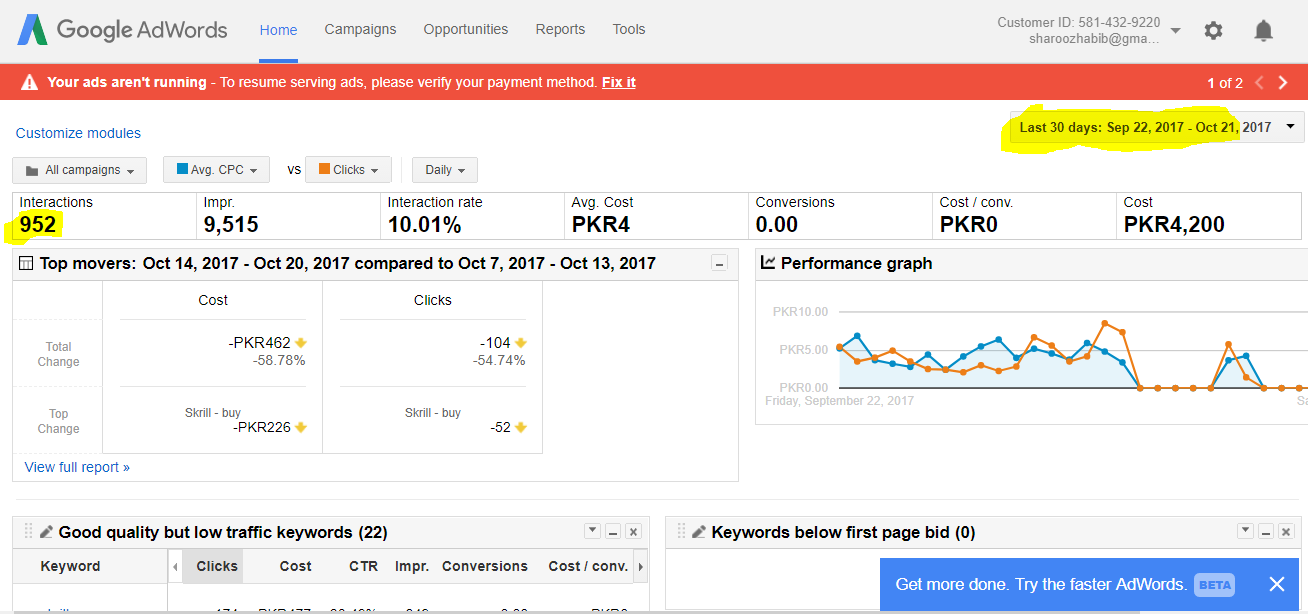Open the settings gear menu

pyautogui.click(x=1213, y=31)
